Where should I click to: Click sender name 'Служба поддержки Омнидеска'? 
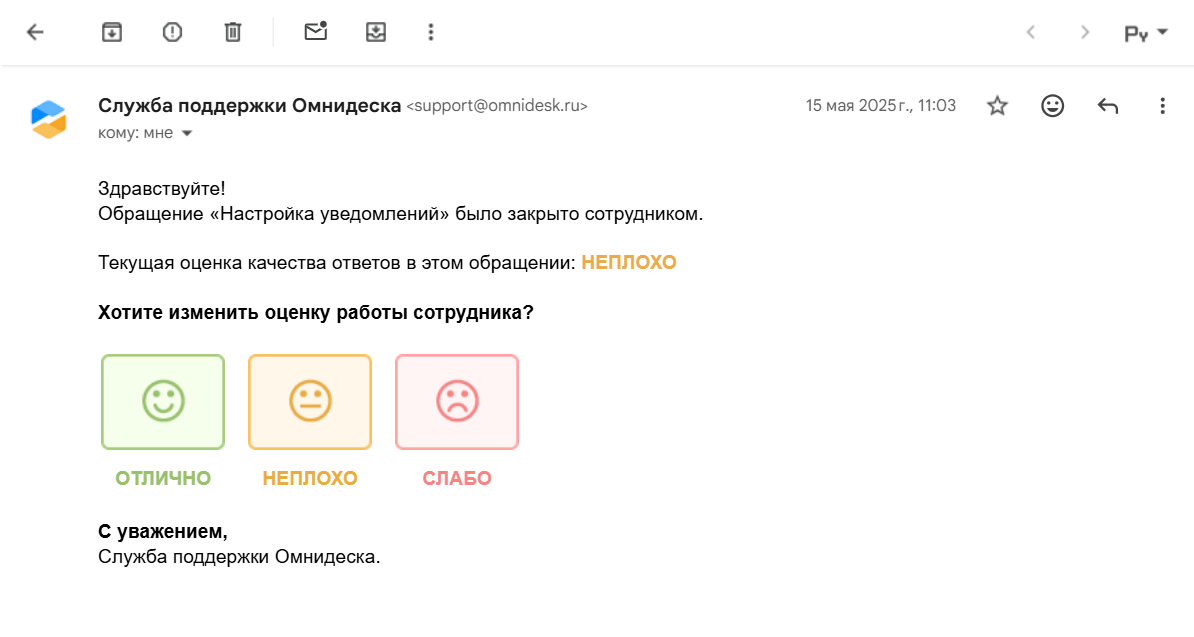(x=249, y=105)
